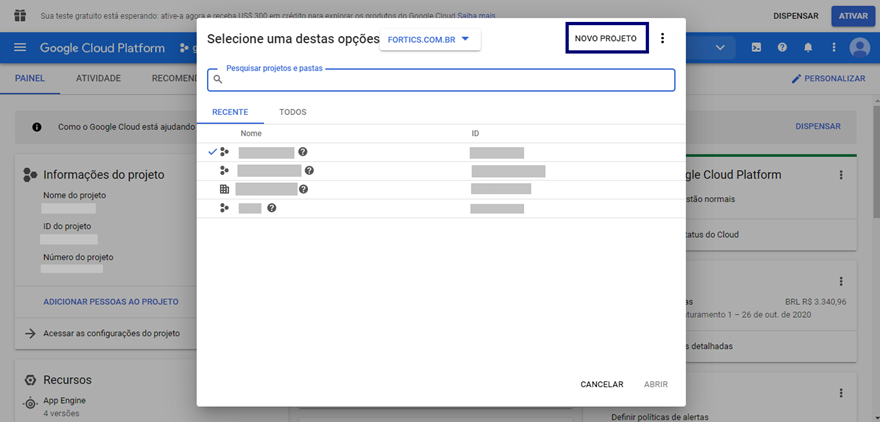Click the NOVO PROJETO button

(x=606, y=38)
